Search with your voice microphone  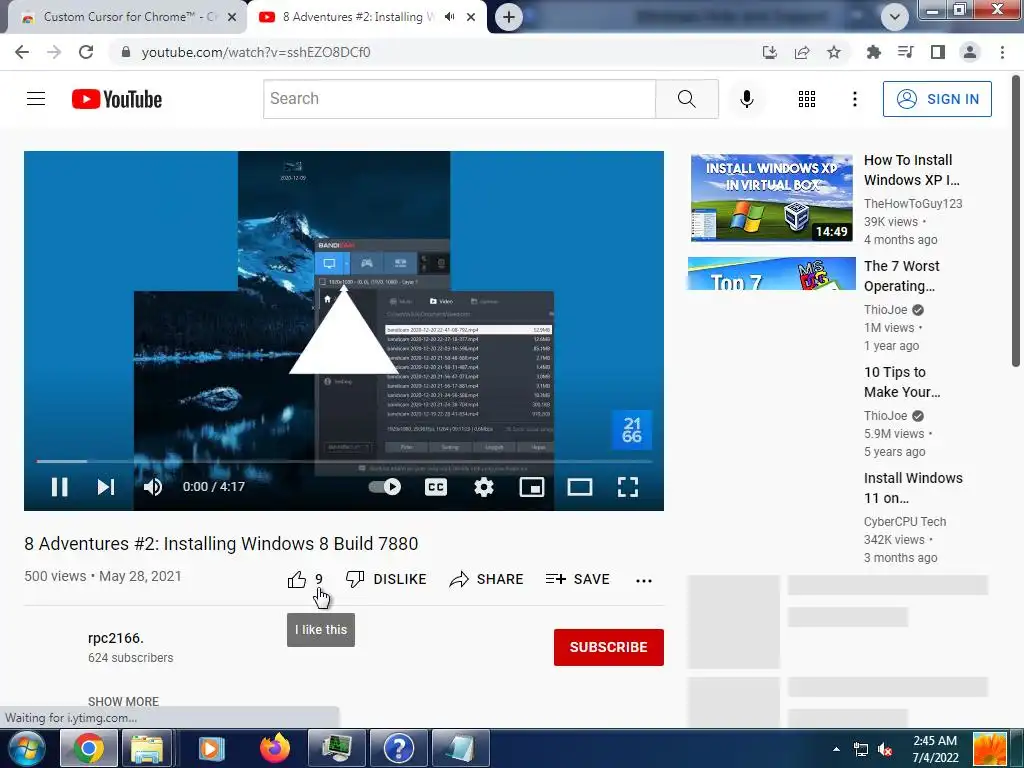pyautogui.click(x=746, y=99)
